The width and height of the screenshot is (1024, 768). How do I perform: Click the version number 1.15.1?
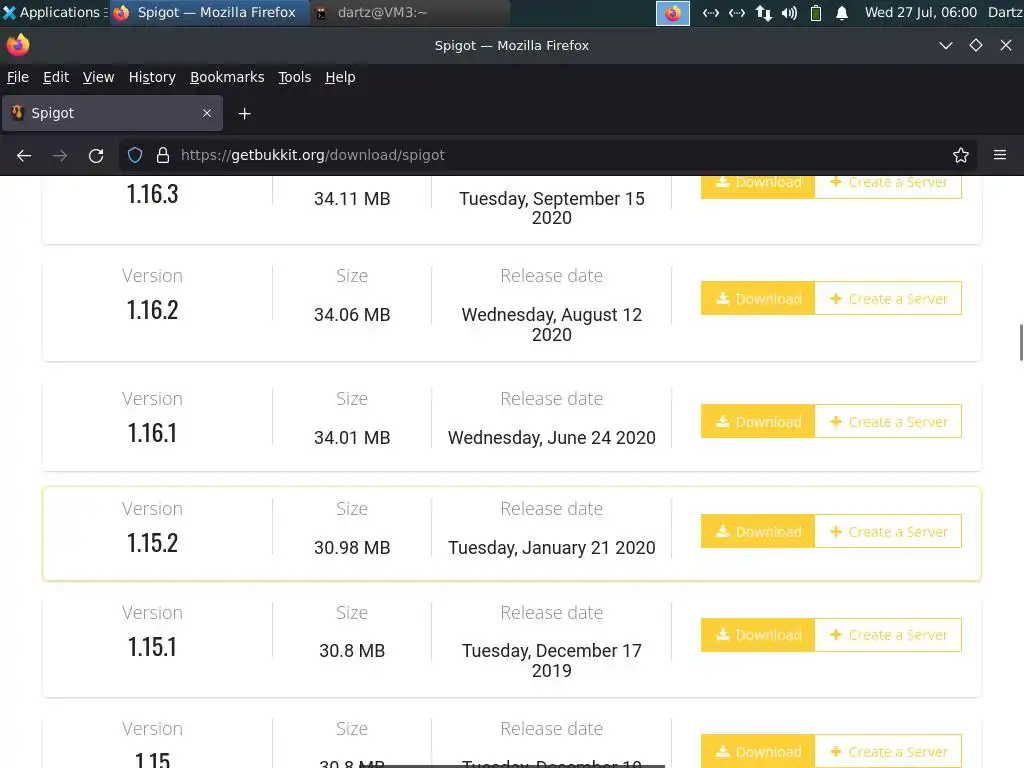click(x=152, y=647)
